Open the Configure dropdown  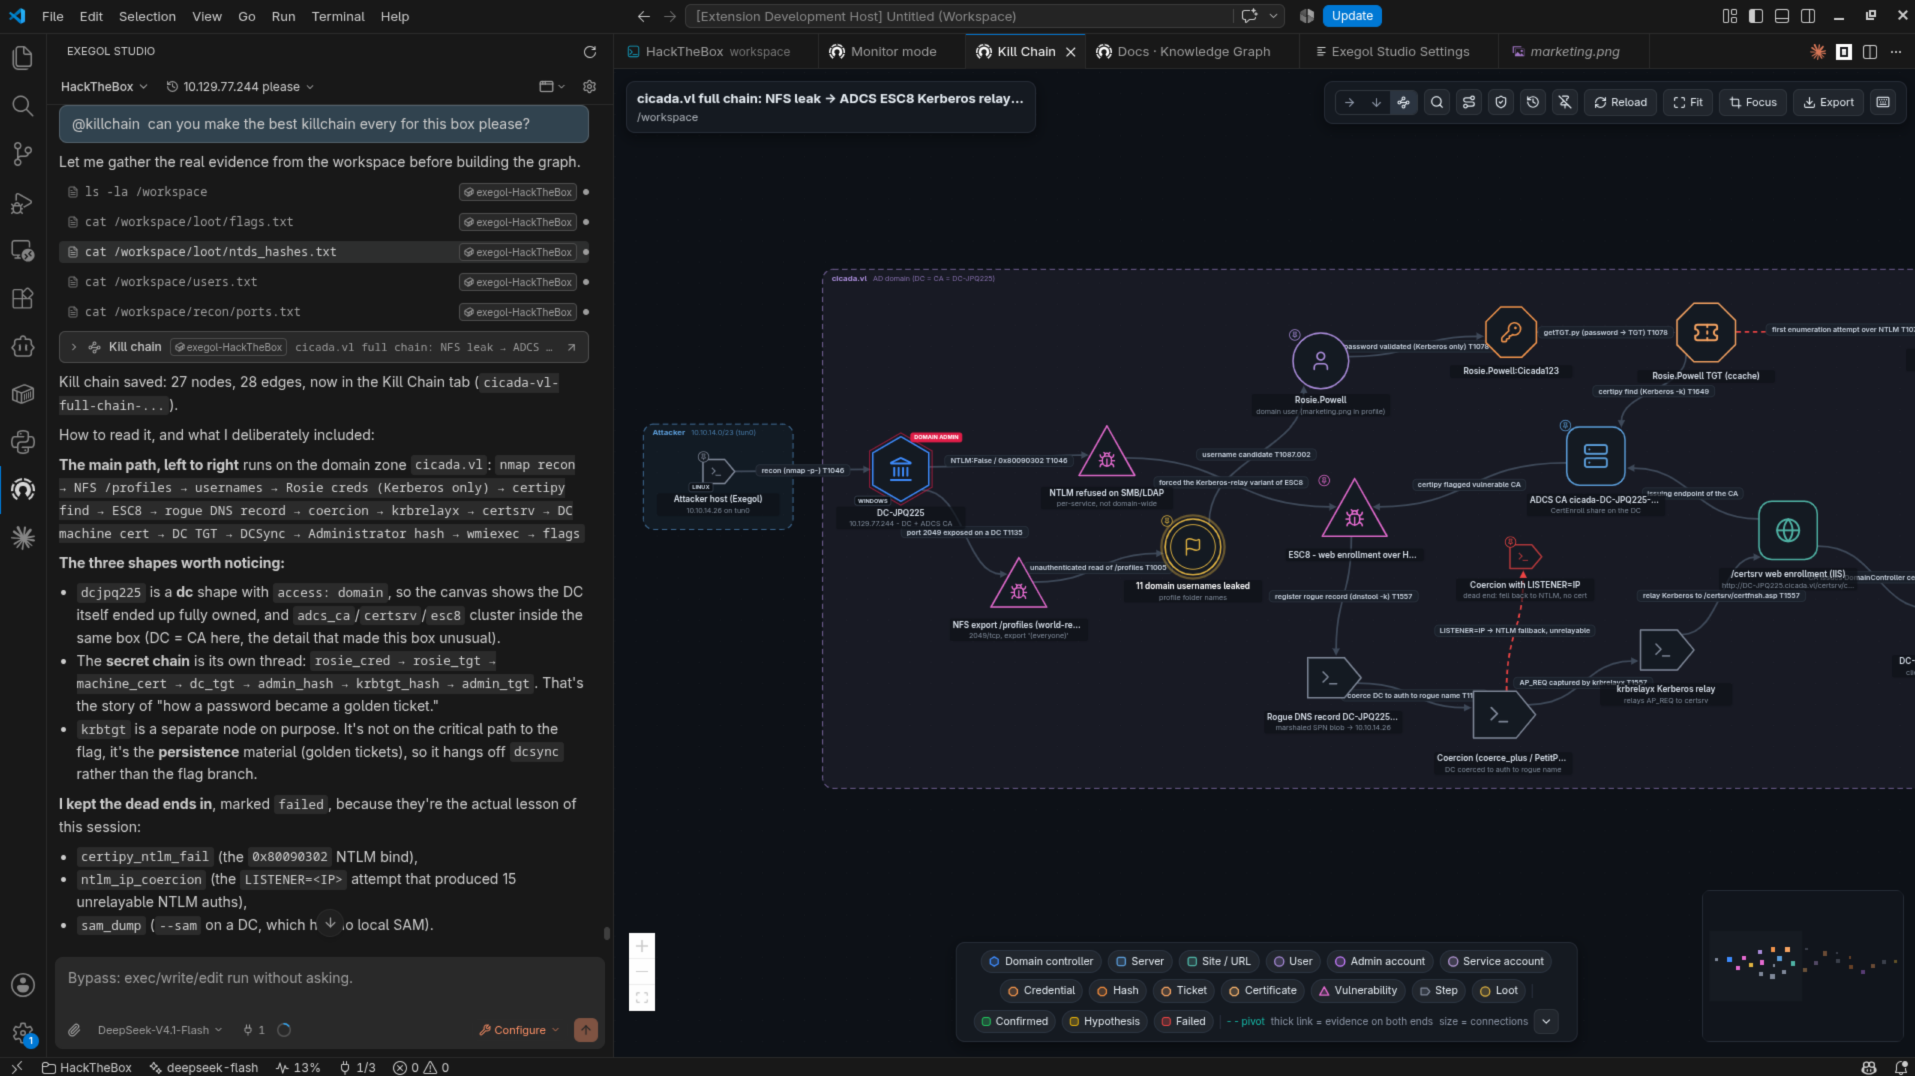(x=519, y=1030)
